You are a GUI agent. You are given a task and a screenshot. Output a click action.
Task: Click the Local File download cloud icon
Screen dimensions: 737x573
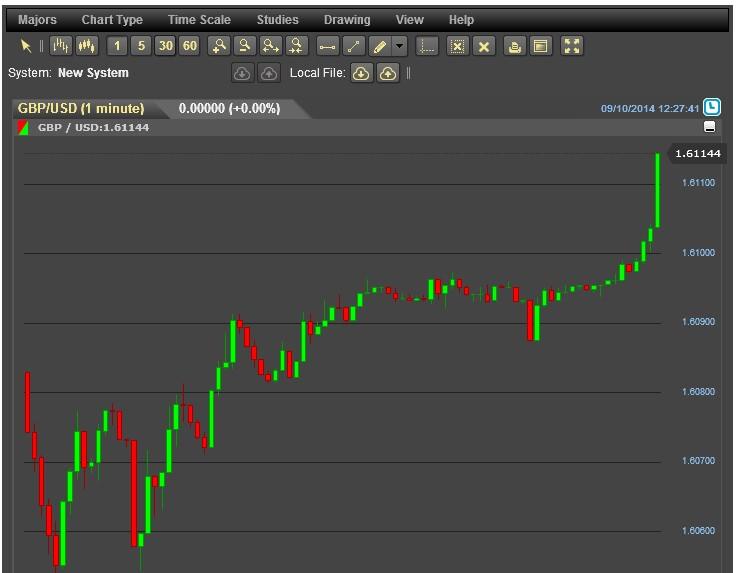click(361, 73)
